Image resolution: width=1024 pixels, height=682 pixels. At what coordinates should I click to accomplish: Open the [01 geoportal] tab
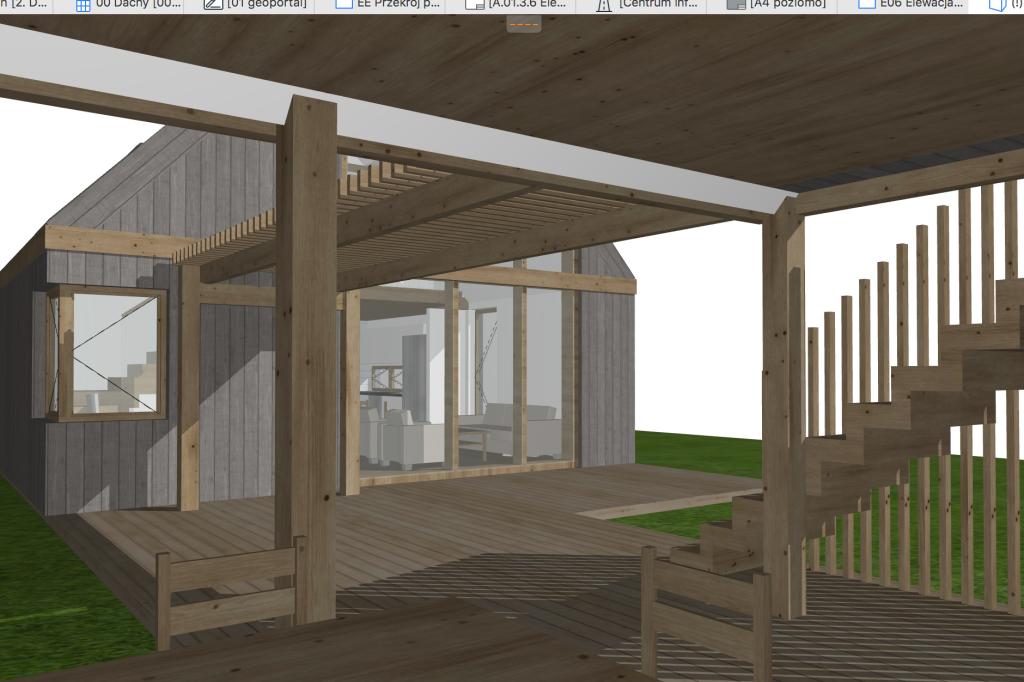click(x=266, y=5)
